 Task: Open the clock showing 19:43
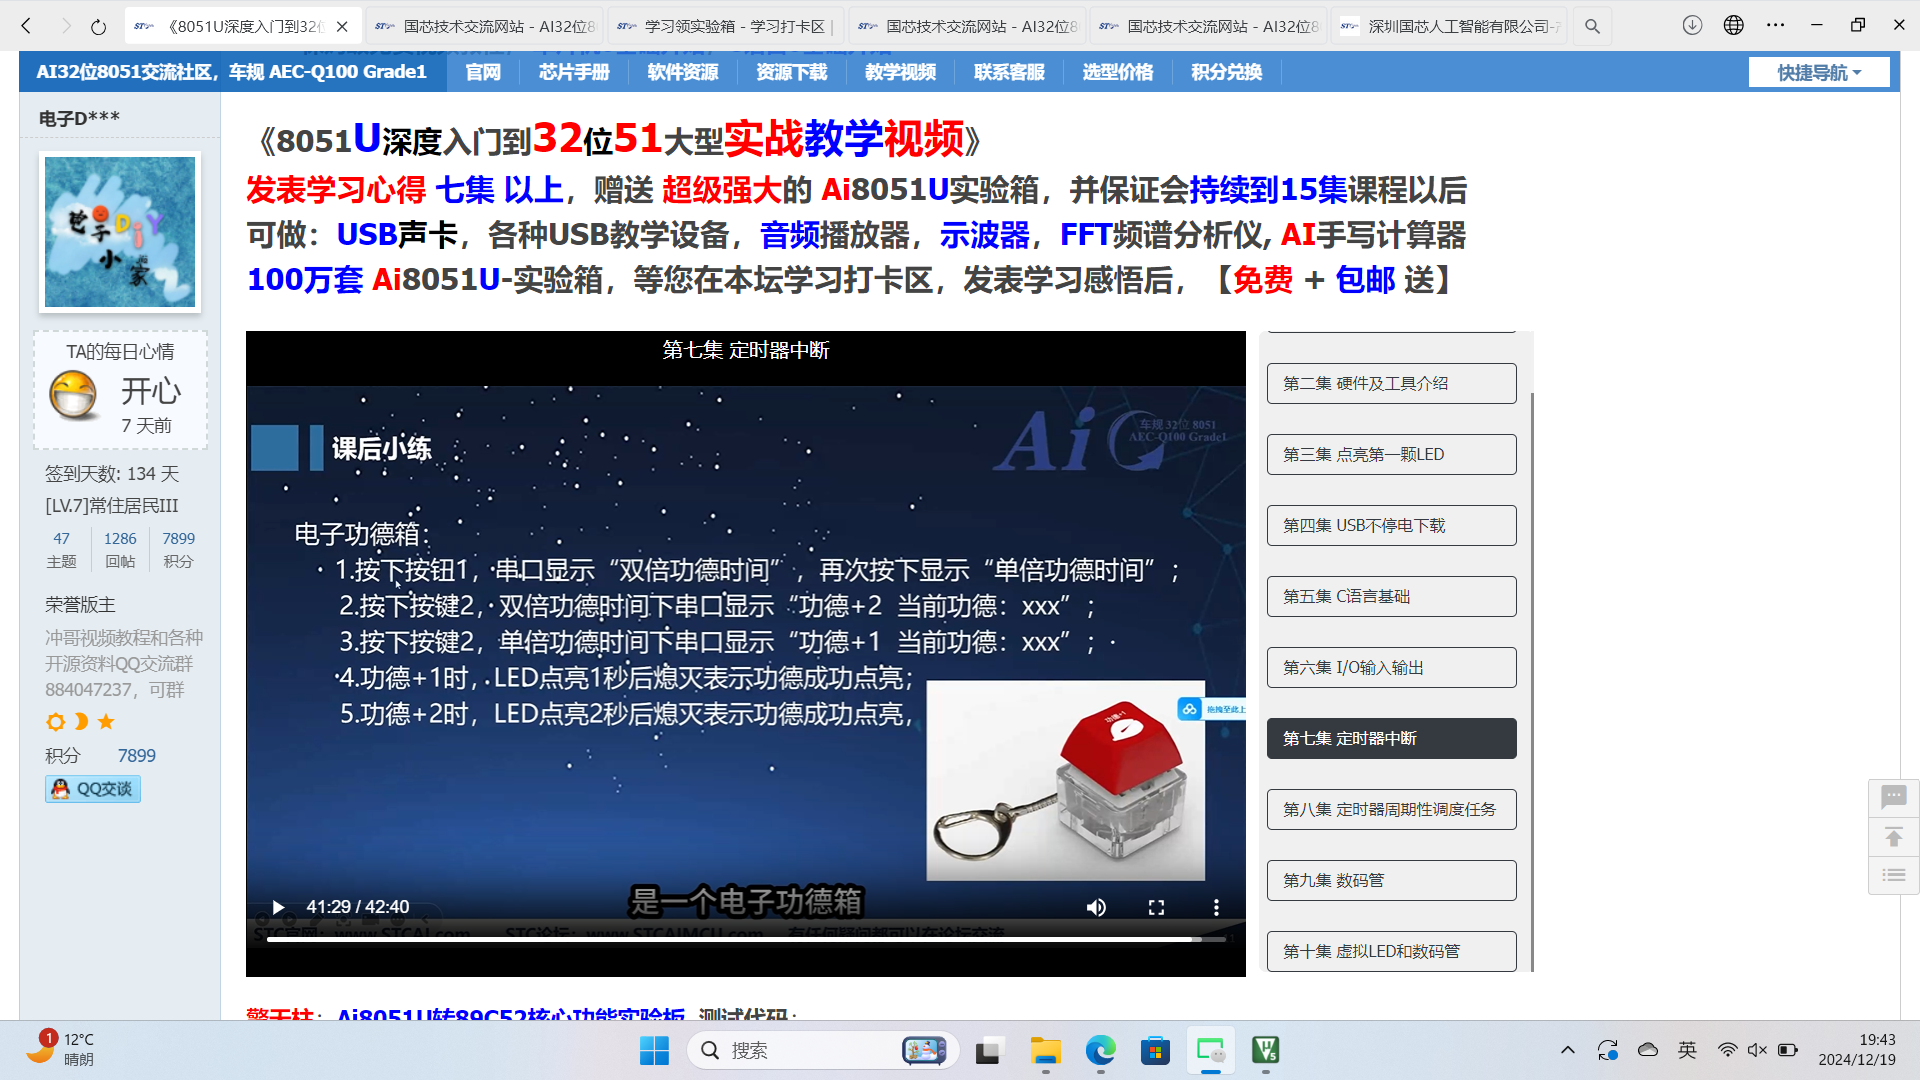point(1857,1049)
